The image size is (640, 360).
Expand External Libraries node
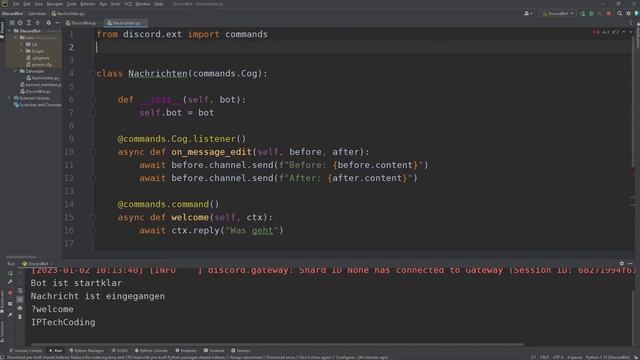(9, 98)
